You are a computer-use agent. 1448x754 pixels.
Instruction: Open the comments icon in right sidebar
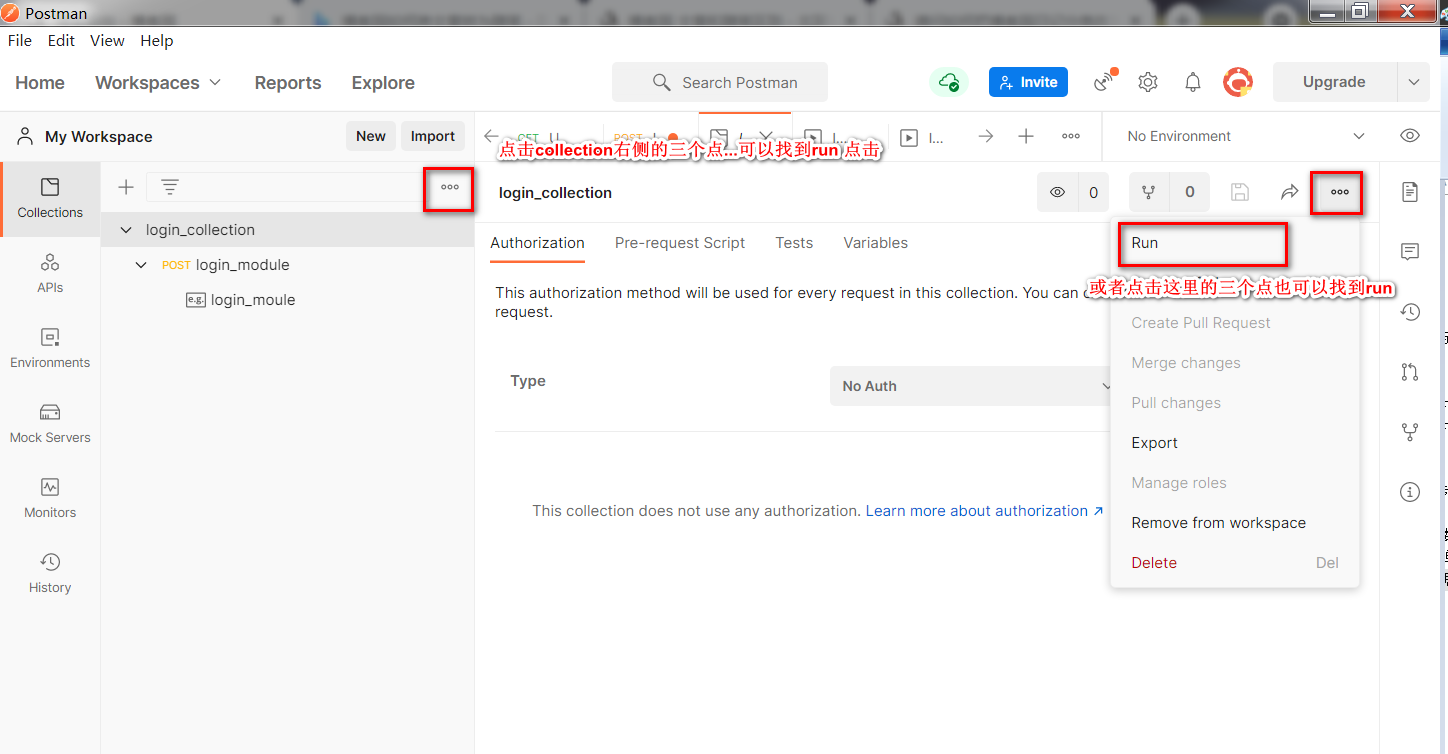click(1410, 252)
